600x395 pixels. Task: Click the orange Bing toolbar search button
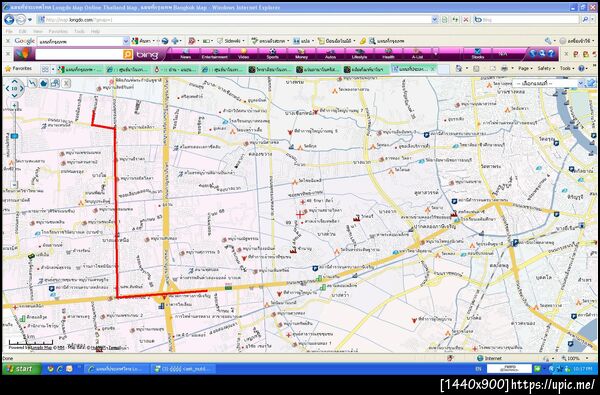pyautogui.click(x=128, y=54)
